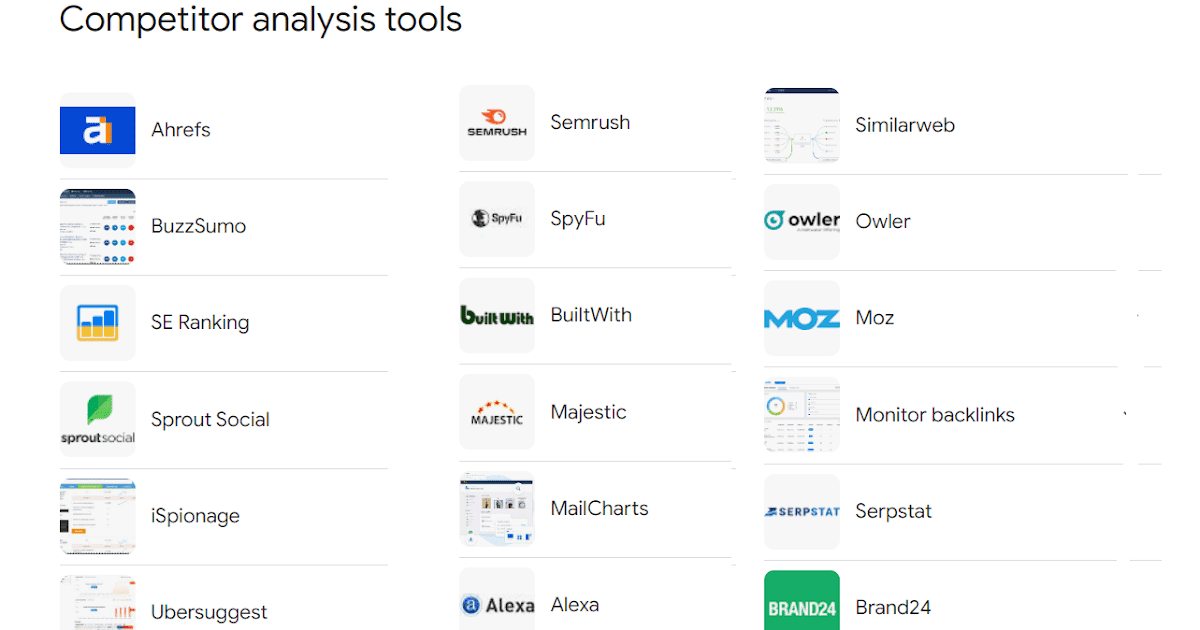Screen dimensions: 1200x630
Task: Click the Monitor backlinks text label
Action: point(934,414)
